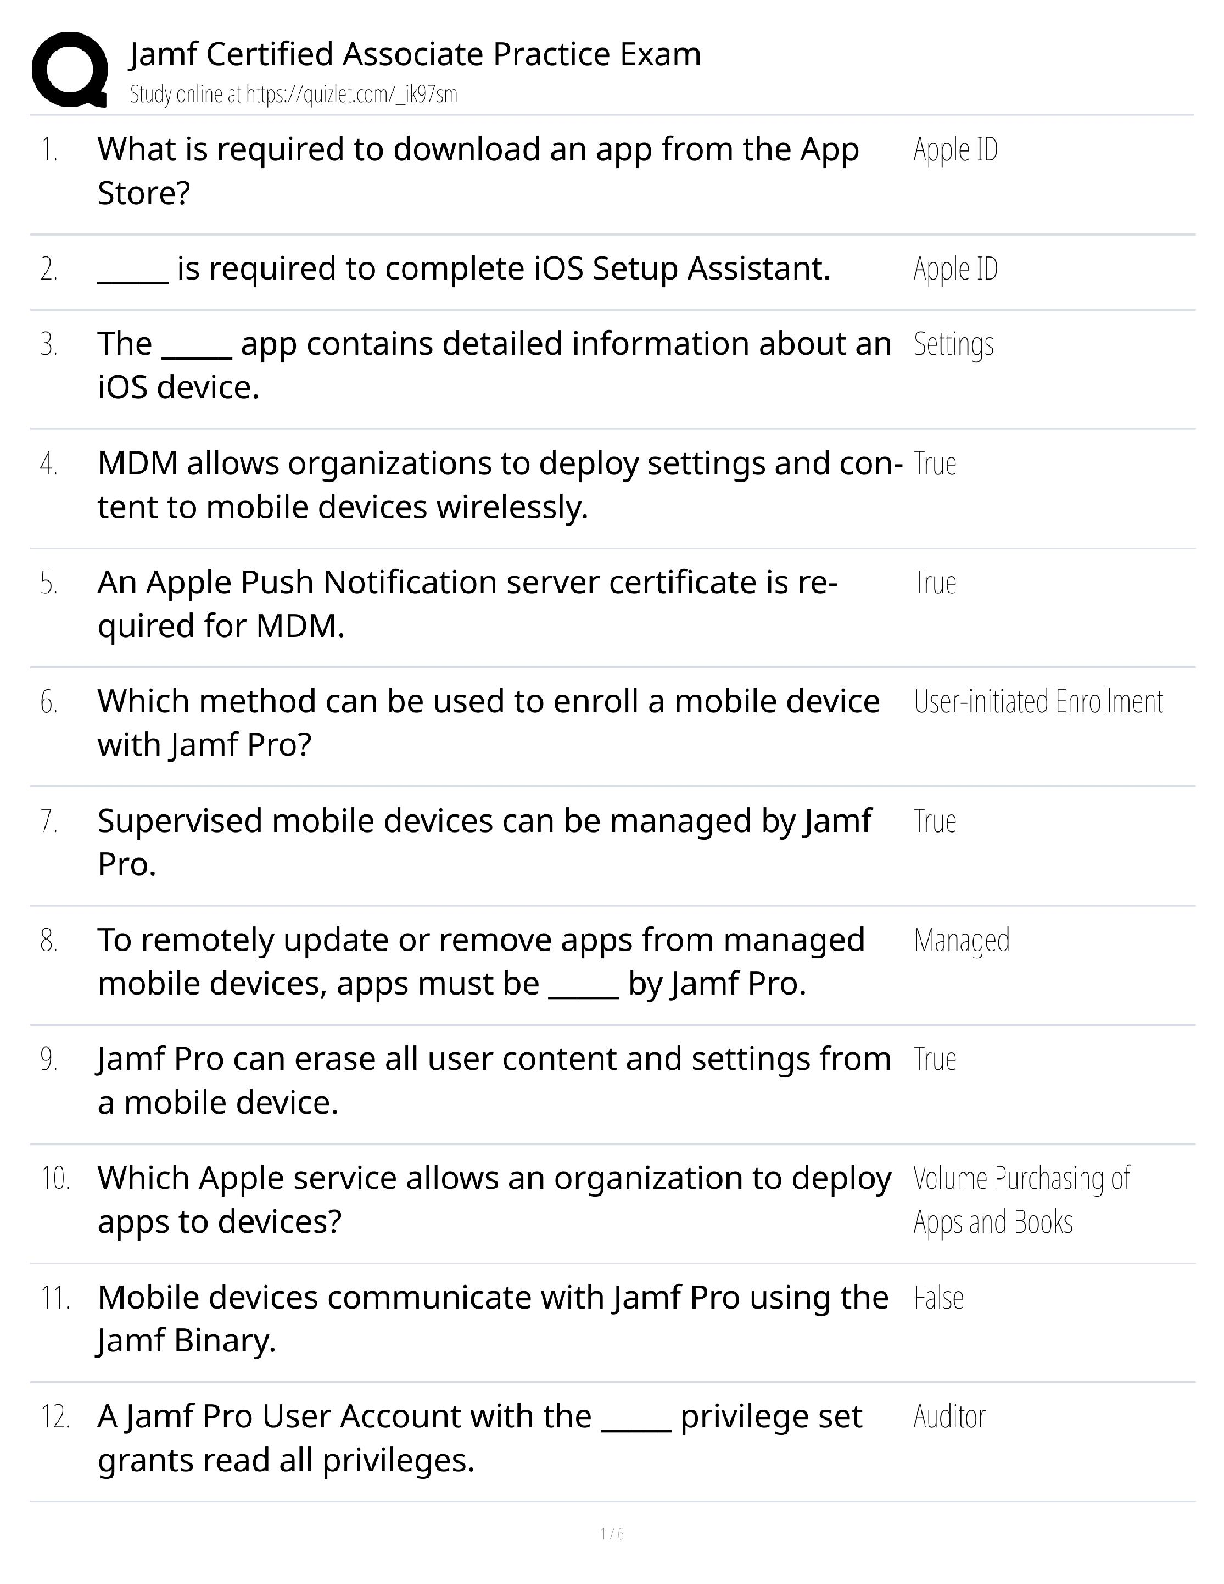
Task: Click the Auditor answer text
Action: pyautogui.click(x=949, y=1417)
